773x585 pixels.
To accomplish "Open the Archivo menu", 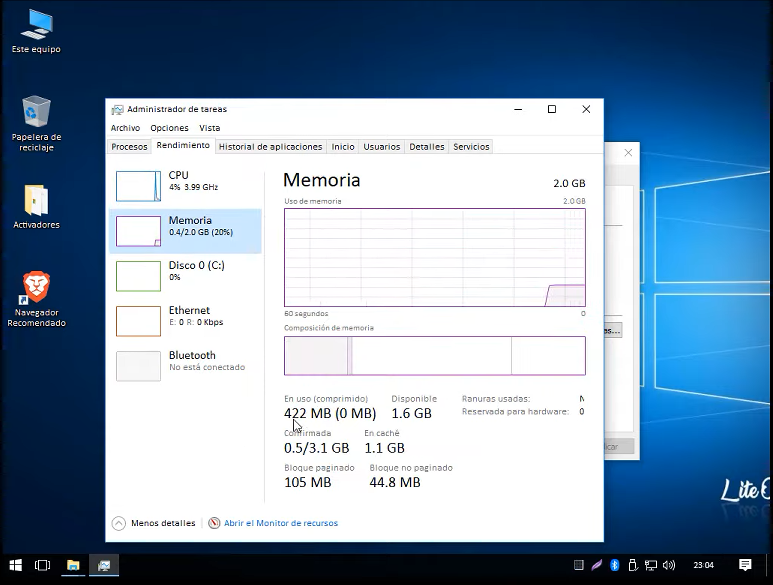I will [125, 128].
